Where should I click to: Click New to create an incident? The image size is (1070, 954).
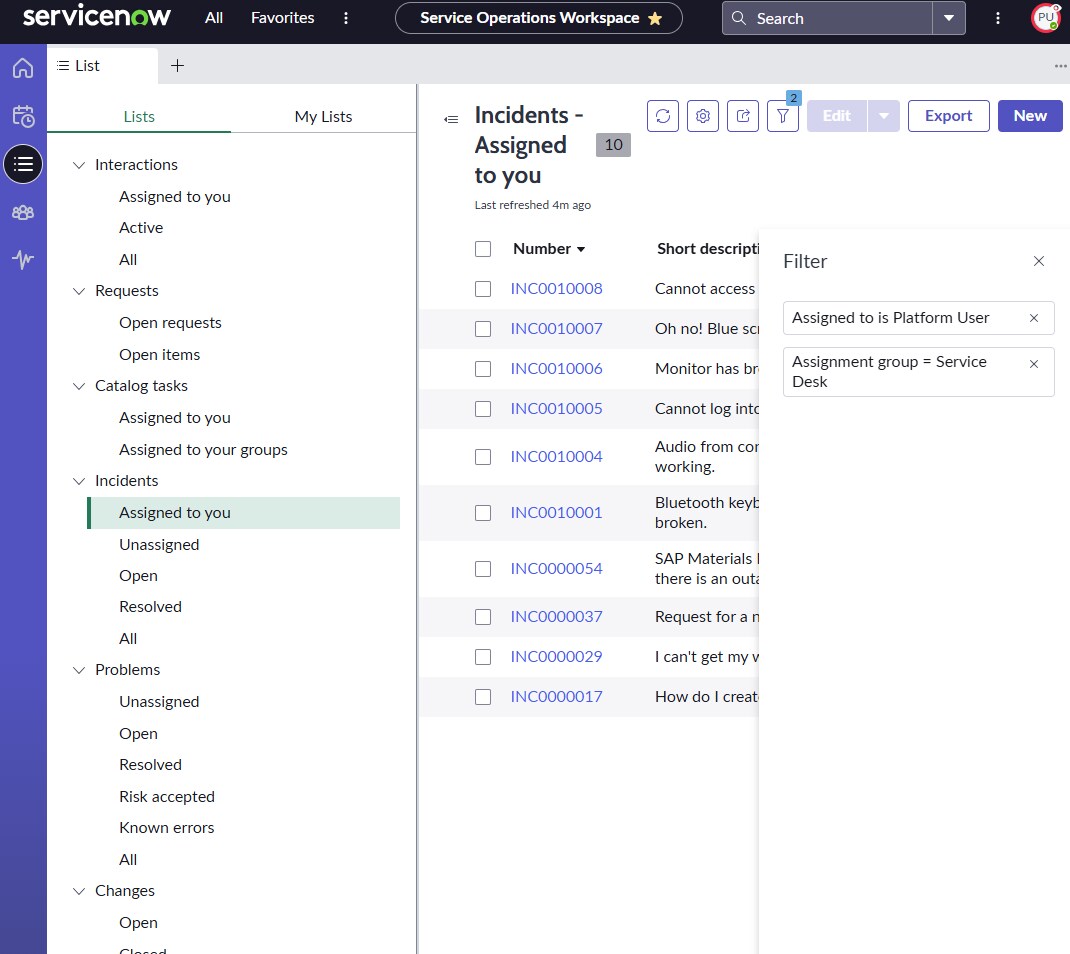click(x=1029, y=115)
